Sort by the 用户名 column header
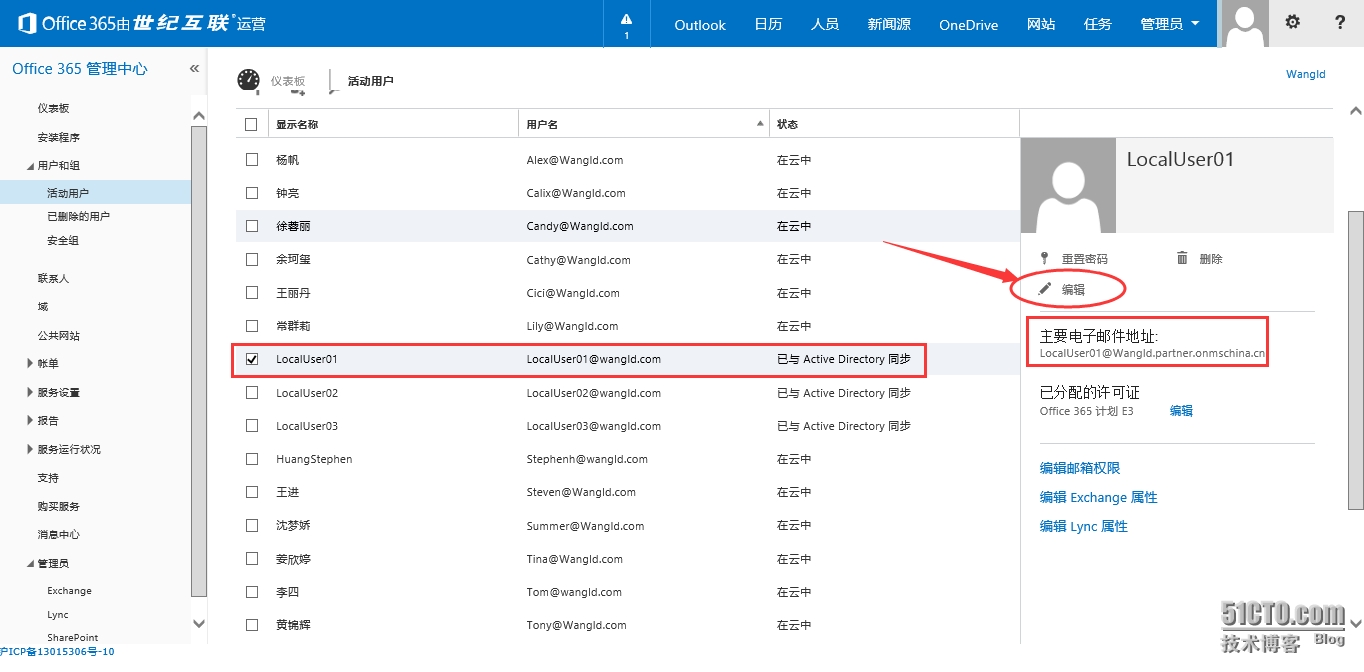This screenshot has height=672, width=1364. (x=542, y=124)
